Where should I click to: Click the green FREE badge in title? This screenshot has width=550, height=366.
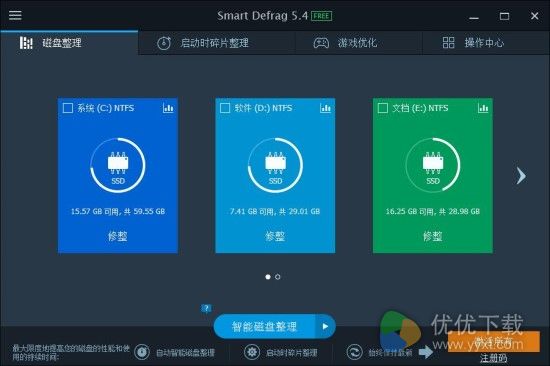322,16
